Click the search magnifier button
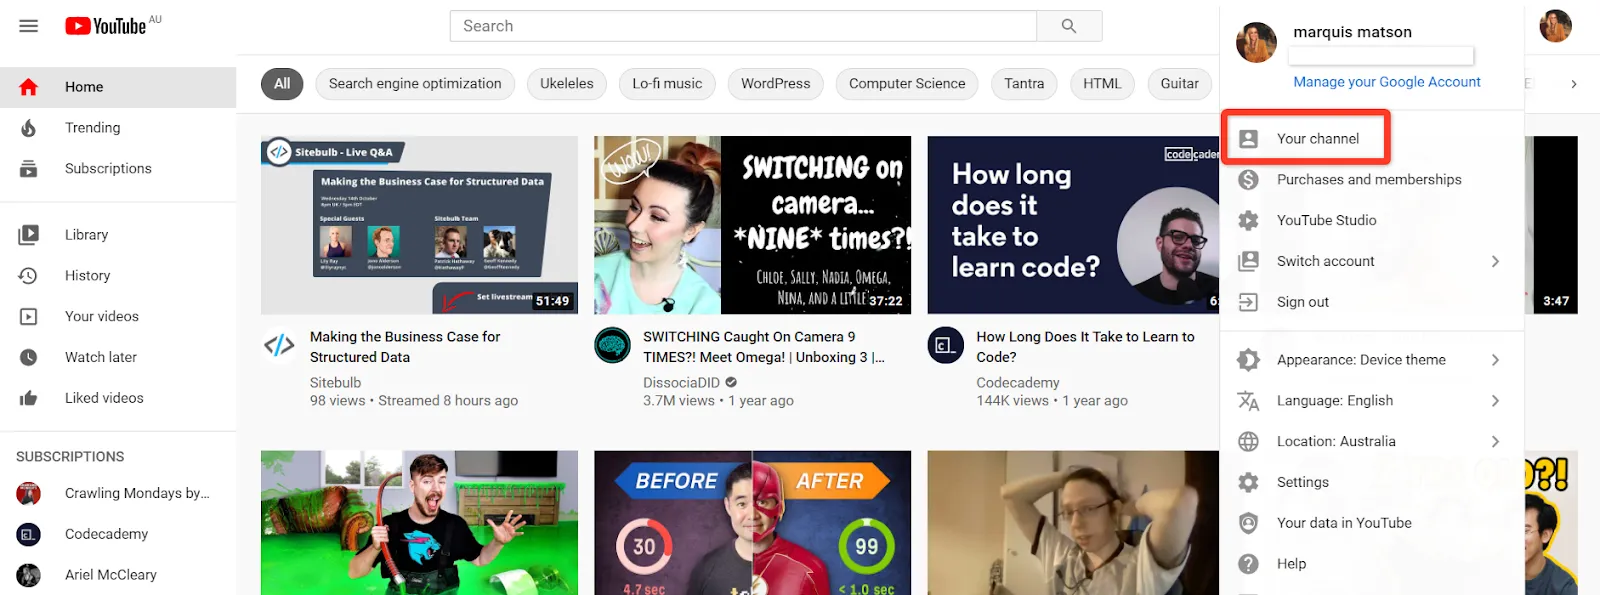This screenshot has width=1600, height=595. click(1069, 26)
